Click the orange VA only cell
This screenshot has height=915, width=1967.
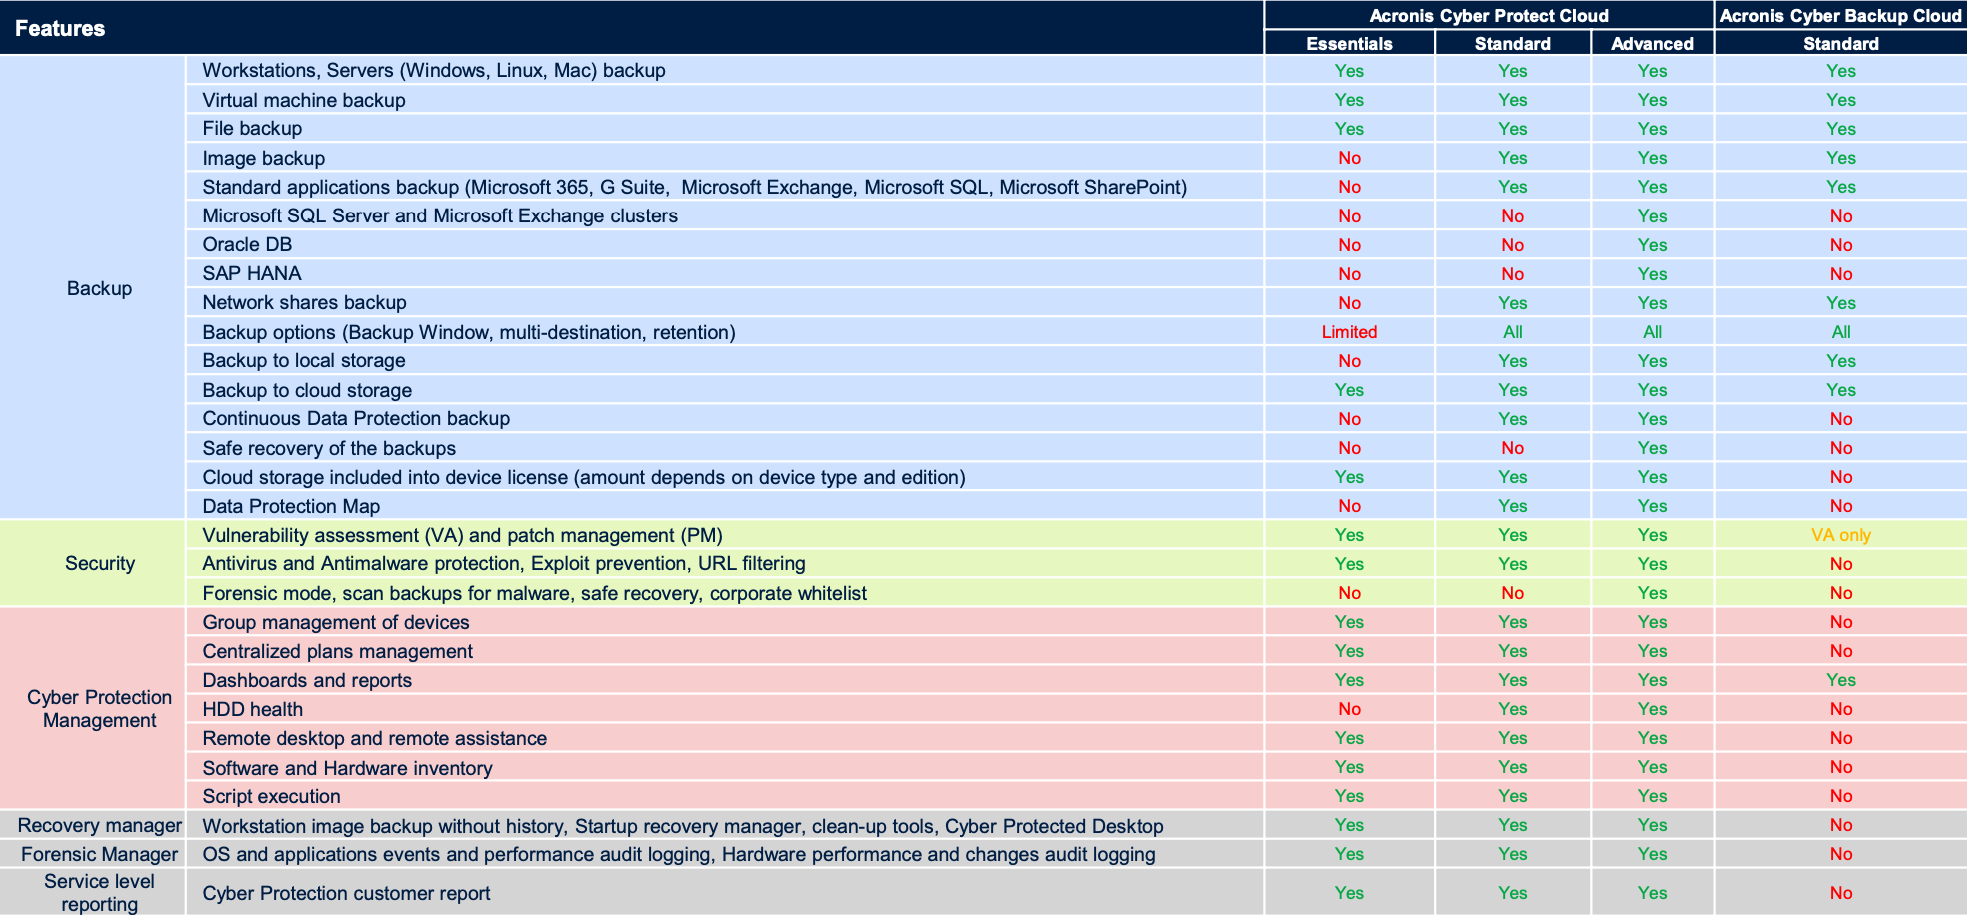pos(1840,535)
